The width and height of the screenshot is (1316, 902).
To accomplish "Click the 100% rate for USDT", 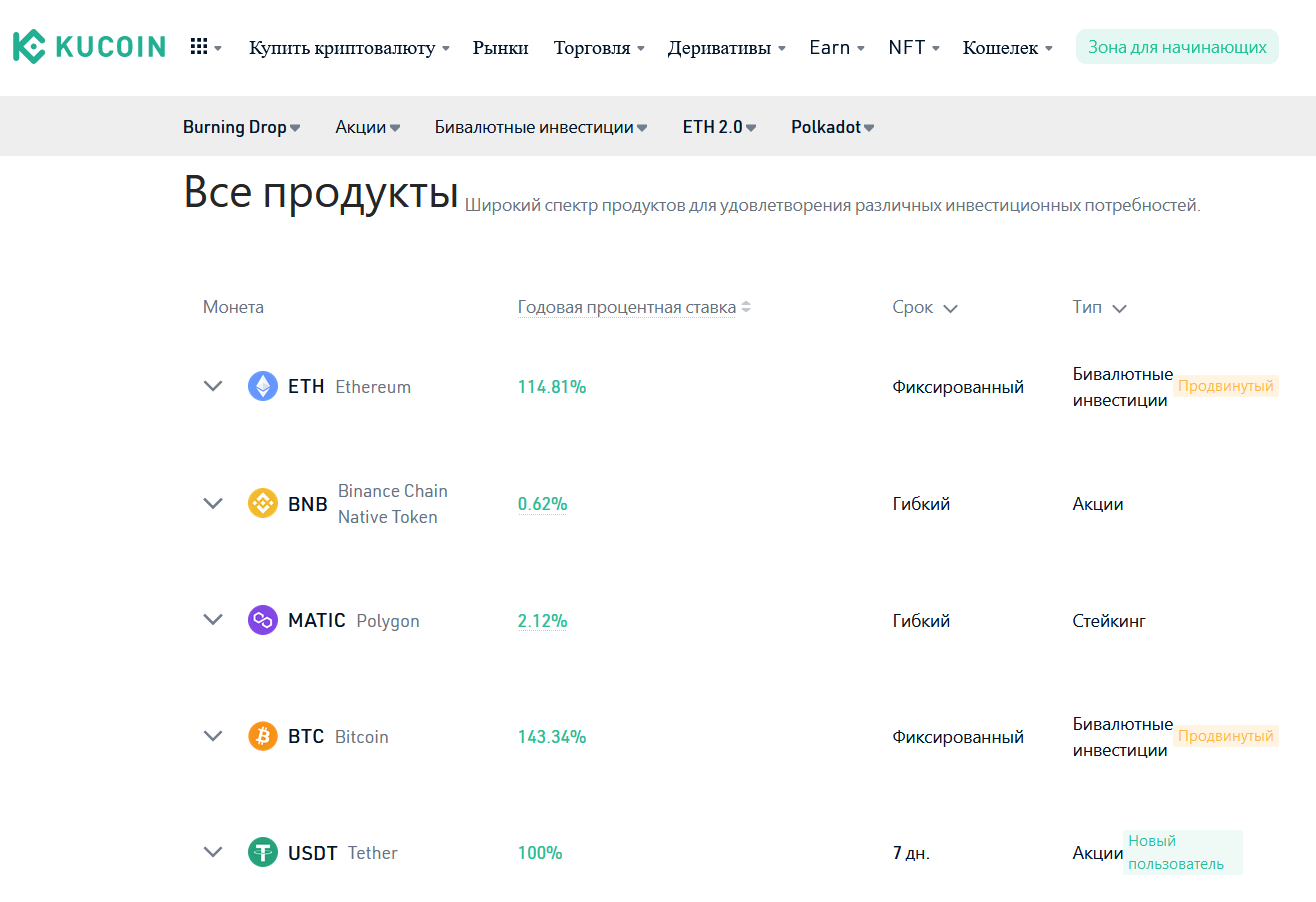I will click(540, 853).
